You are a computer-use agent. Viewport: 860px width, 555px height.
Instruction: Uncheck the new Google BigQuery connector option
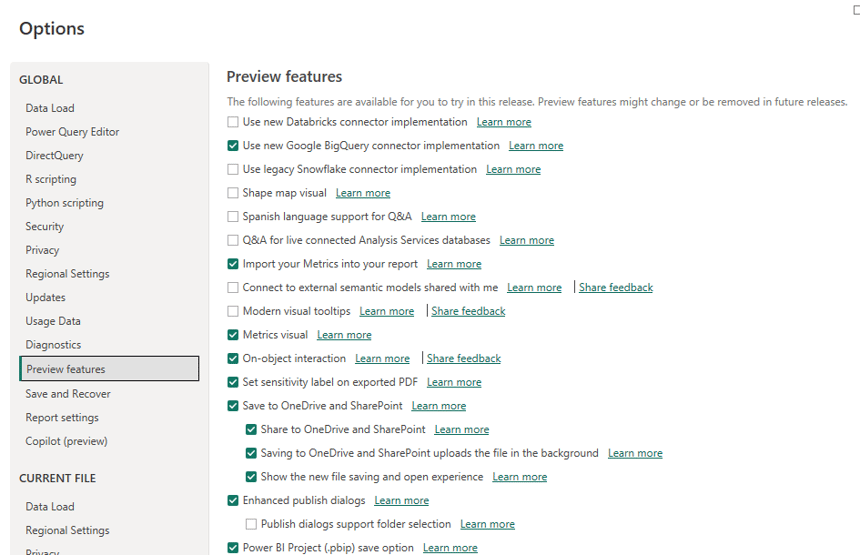(x=233, y=146)
